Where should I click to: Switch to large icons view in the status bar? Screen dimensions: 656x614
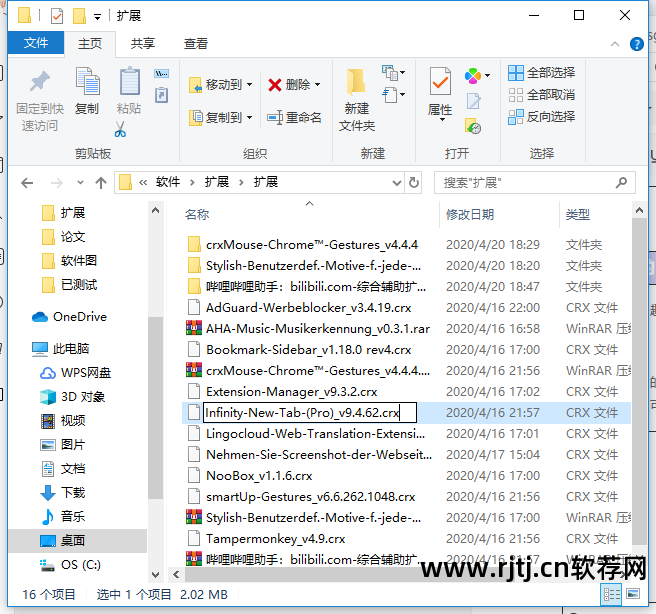tap(632, 594)
